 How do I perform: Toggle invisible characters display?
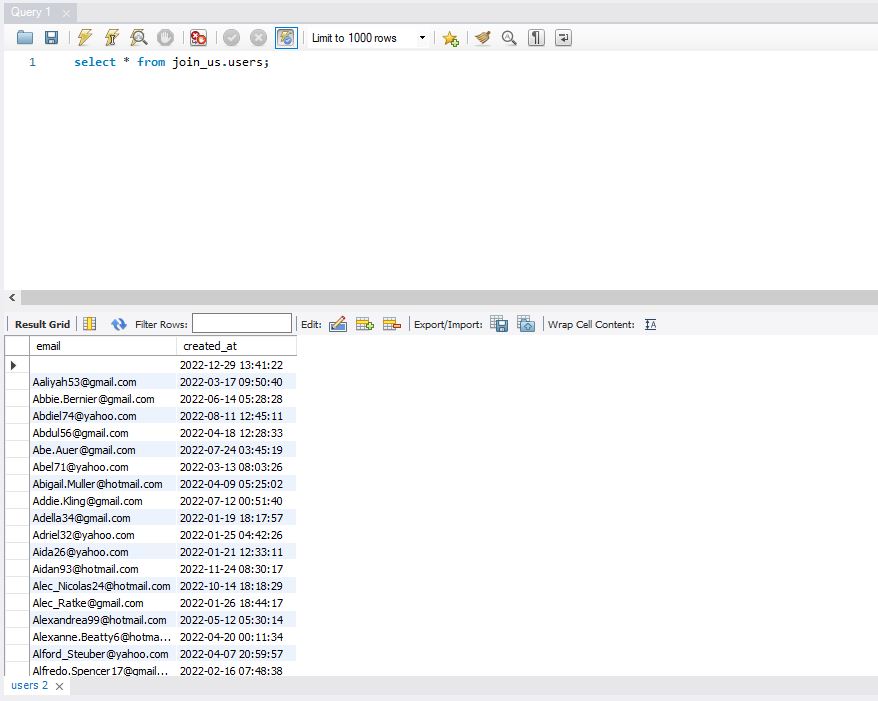[537, 38]
